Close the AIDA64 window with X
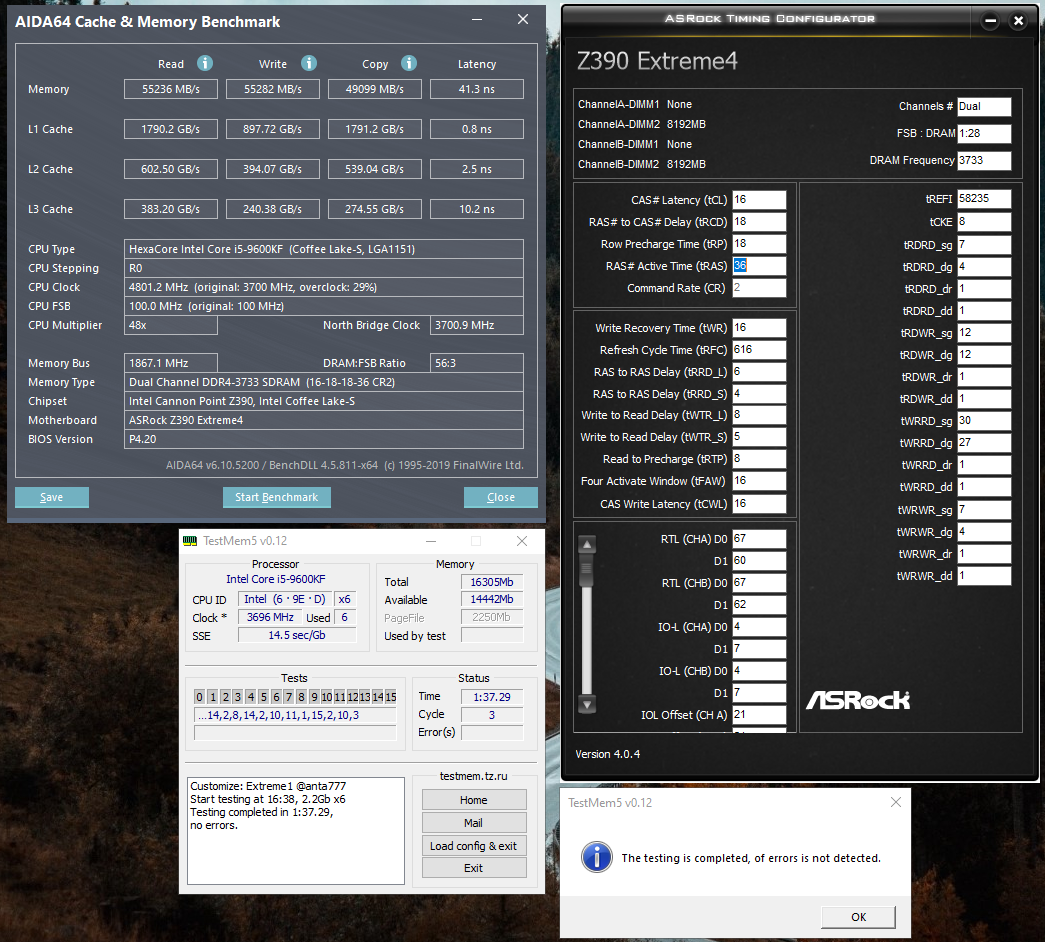Viewport: 1045px width, 942px height. click(x=523, y=19)
